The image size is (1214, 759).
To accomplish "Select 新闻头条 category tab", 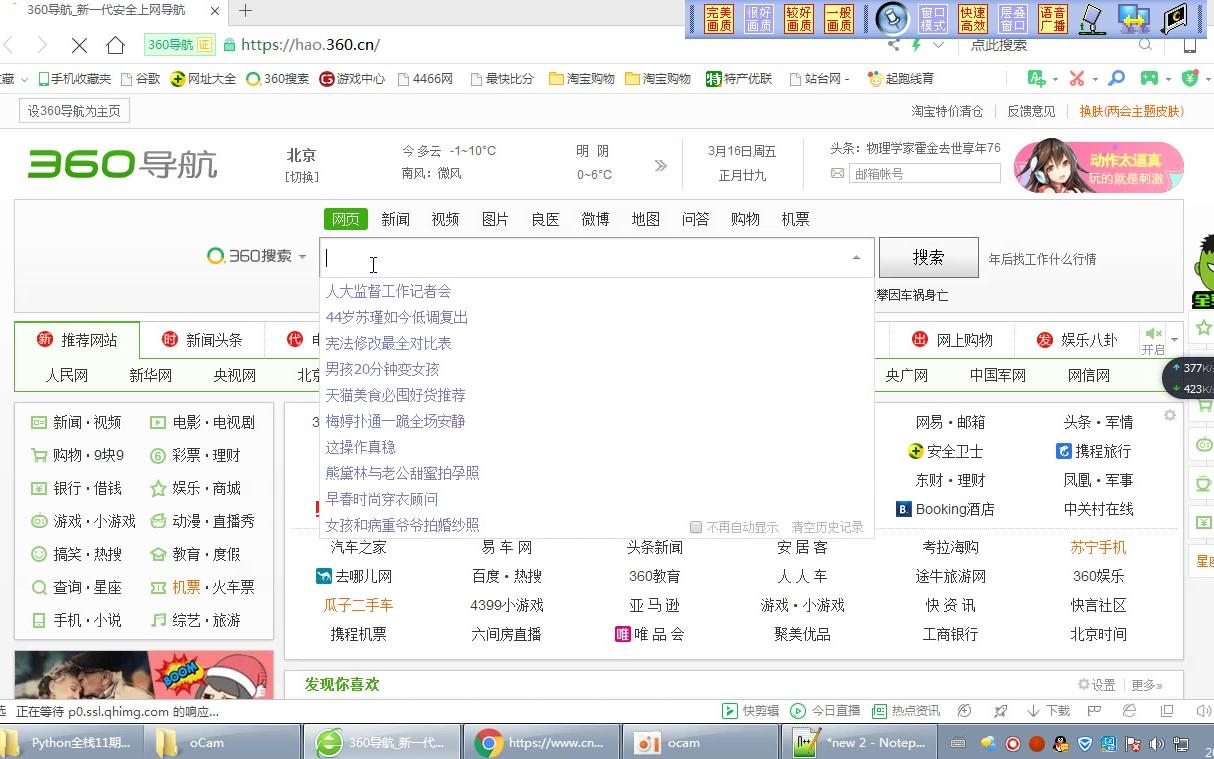I will coord(202,340).
